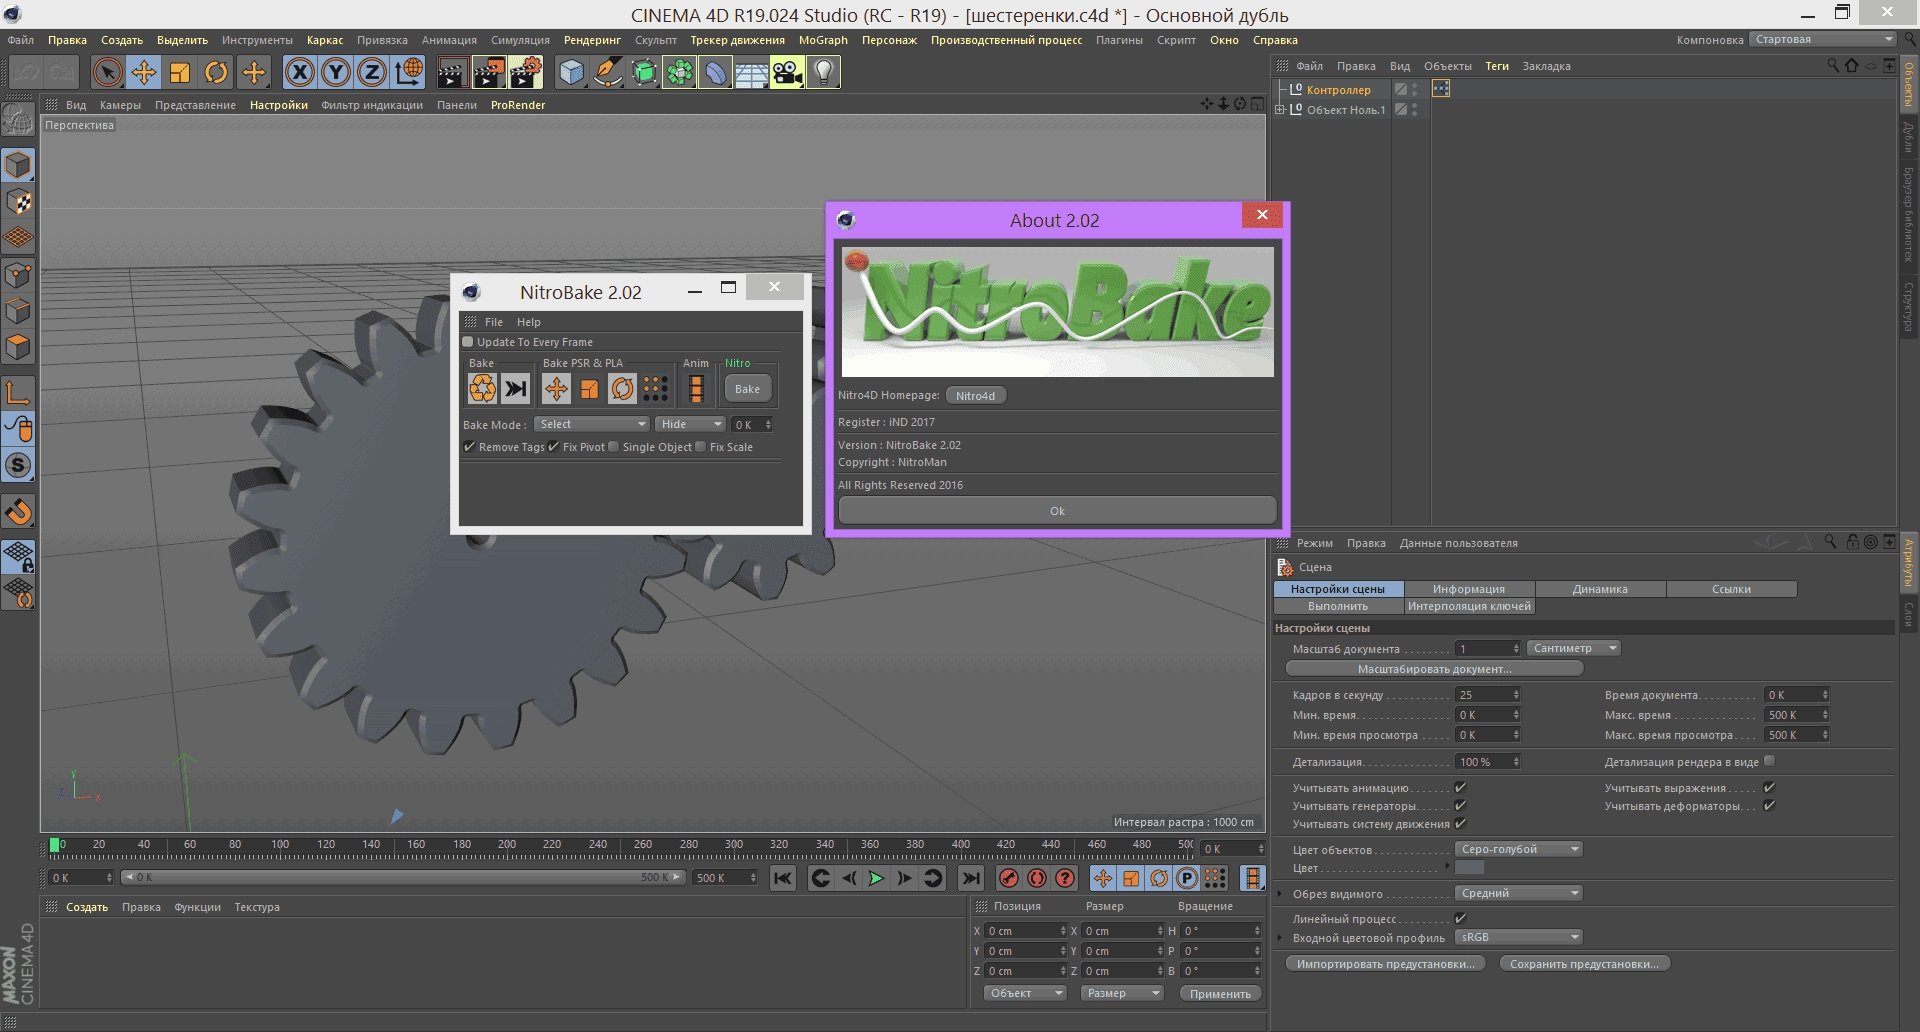The image size is (1920, 1032).
Task: Add a camera object
Action: 787,72
